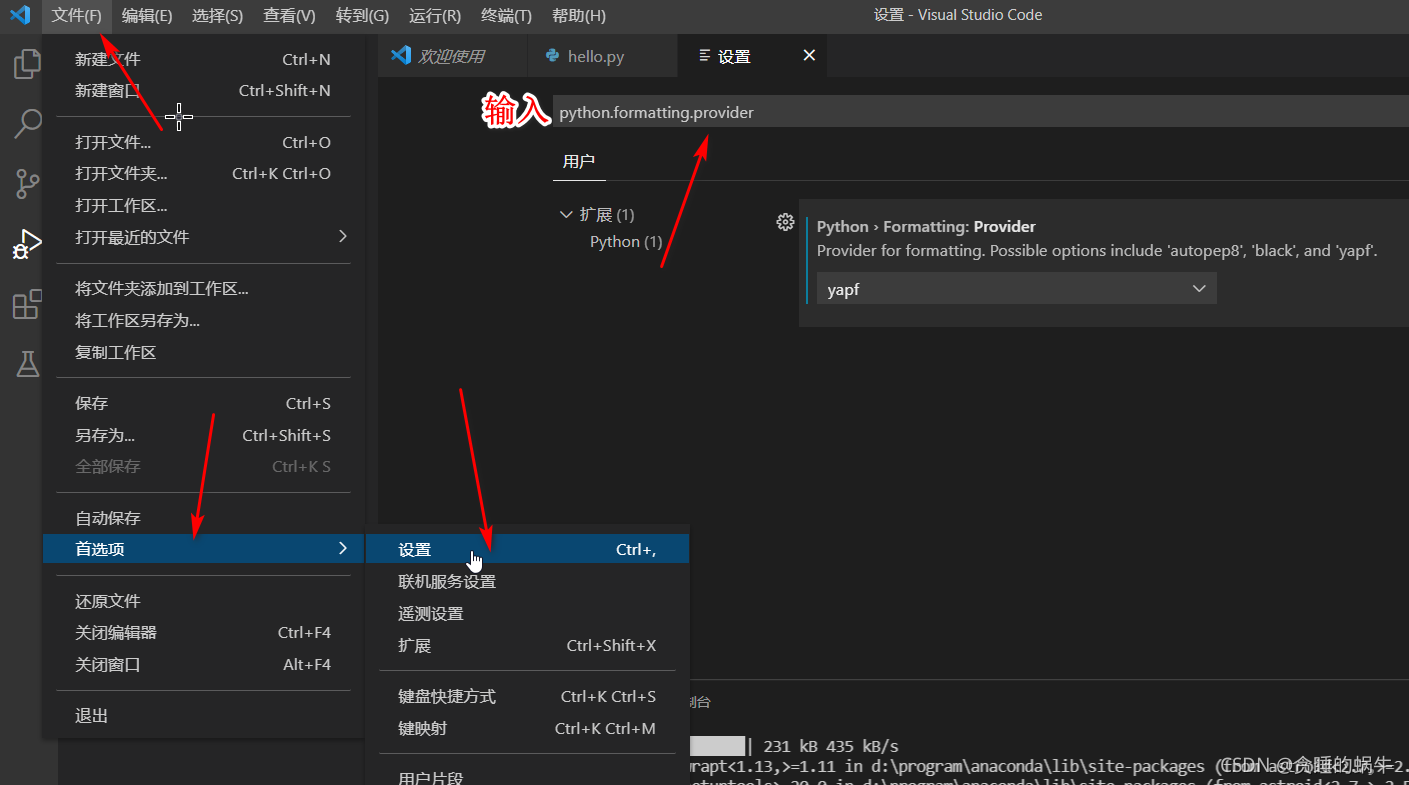
Task: Click 扩展 in the Preferences submenu
Action: click(527, 645)
